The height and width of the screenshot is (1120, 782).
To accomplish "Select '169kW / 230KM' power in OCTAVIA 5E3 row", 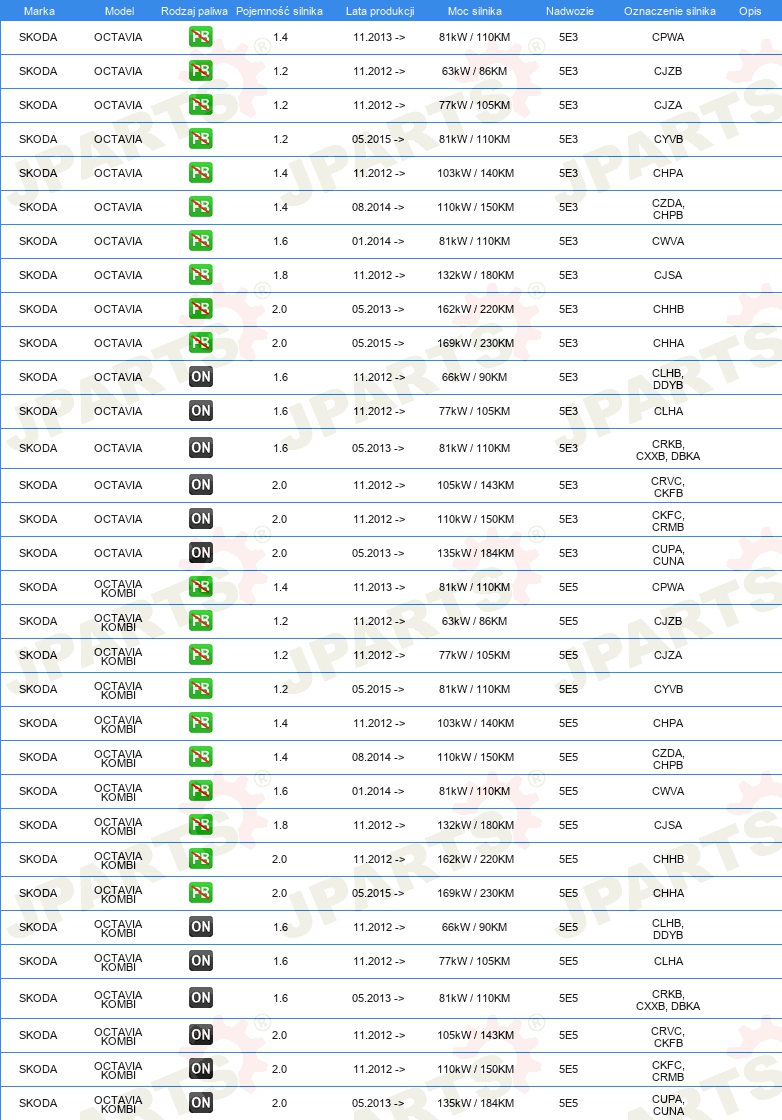I will click(476, 343).
